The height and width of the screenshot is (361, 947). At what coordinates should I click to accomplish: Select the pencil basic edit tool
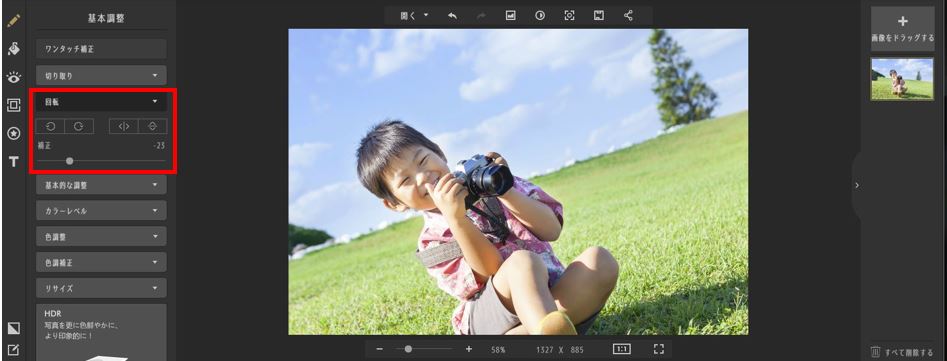click(13, 21)
